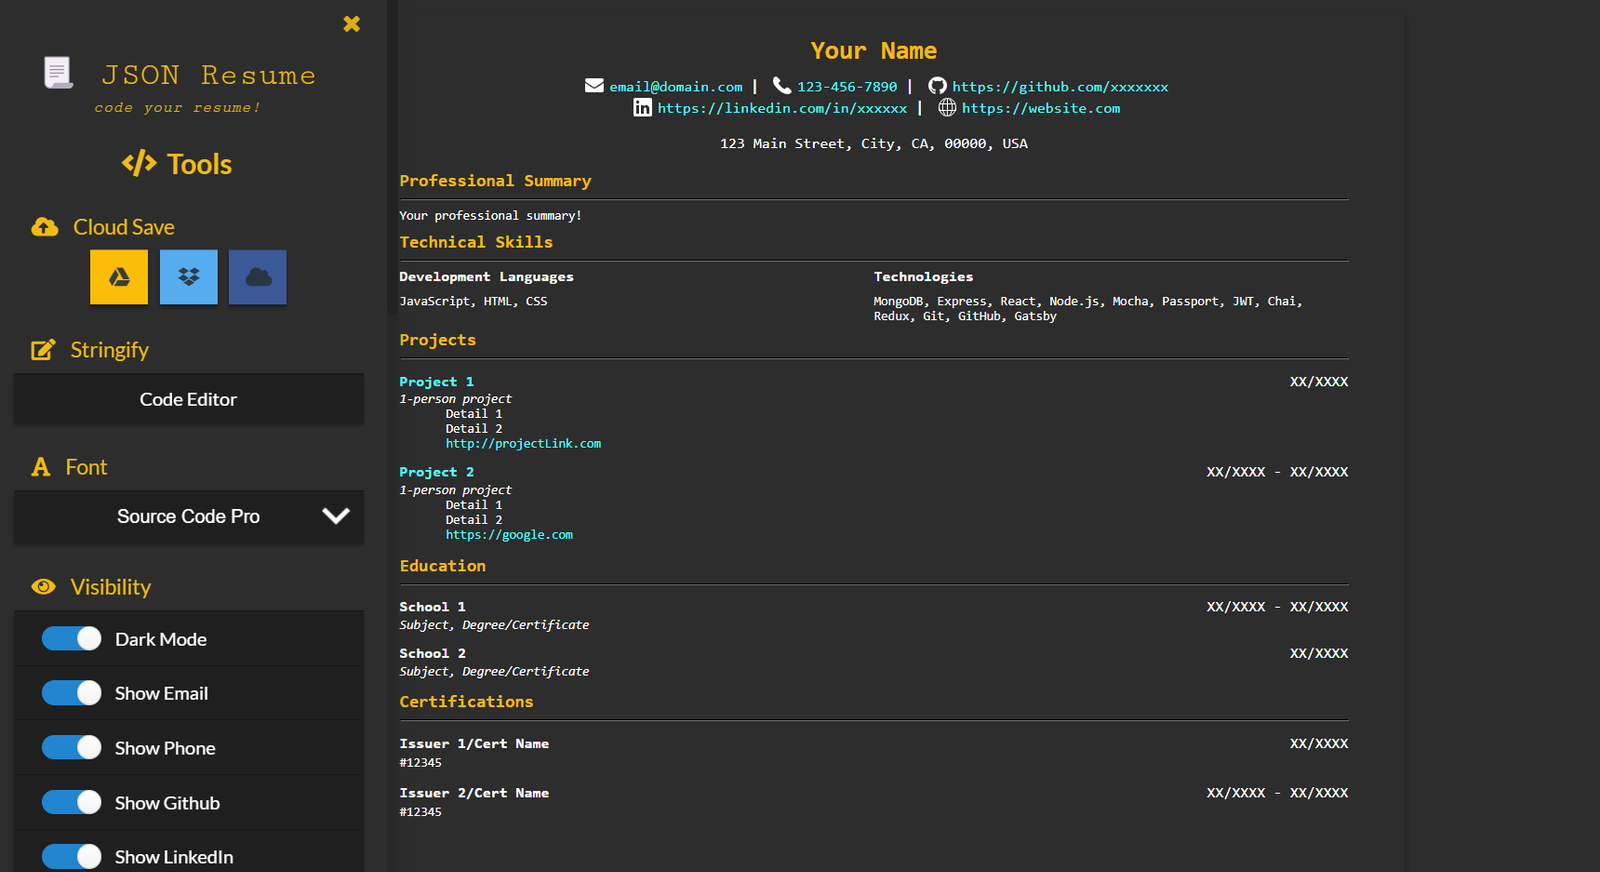Save to Google Drive button
This screenshot has height=872, width=1600.
[x=119, y=277]
